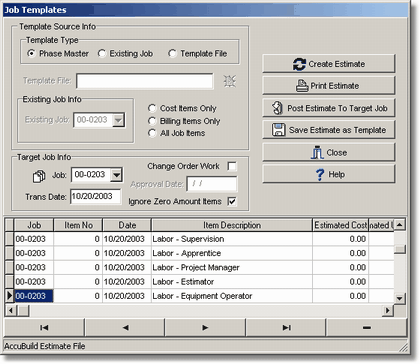The height and width of the screenshot is (364, 420).
Task: Click the horizontal scroll left arrow
Action: [11, 311]
